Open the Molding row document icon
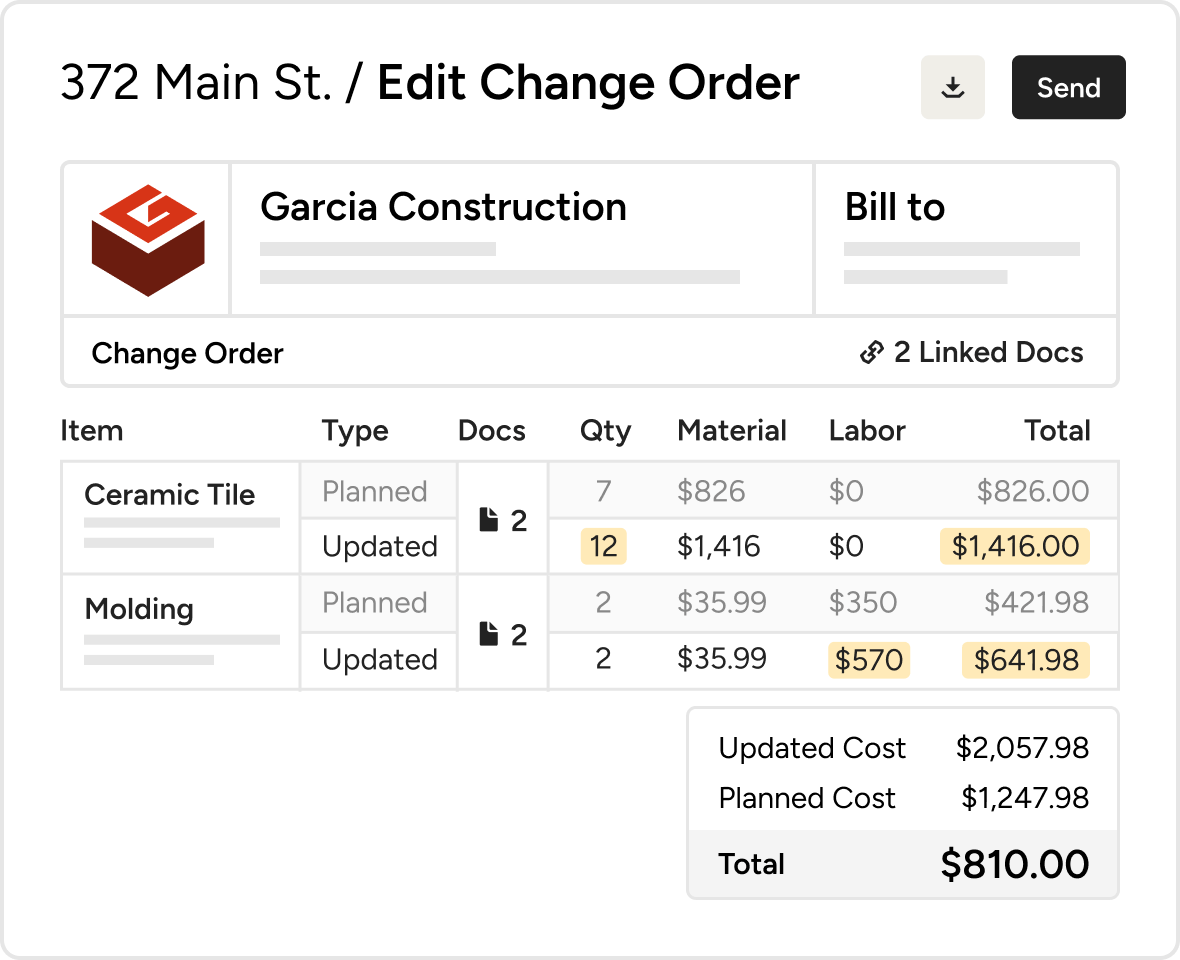Screen dimensions: 1180x960 click(x=489, y=634)
